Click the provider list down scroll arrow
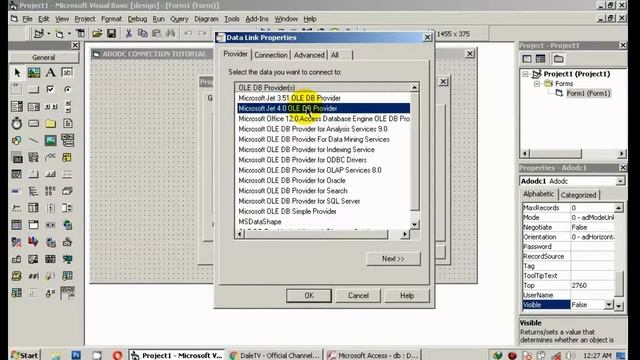640x360 pixels. 415,224
